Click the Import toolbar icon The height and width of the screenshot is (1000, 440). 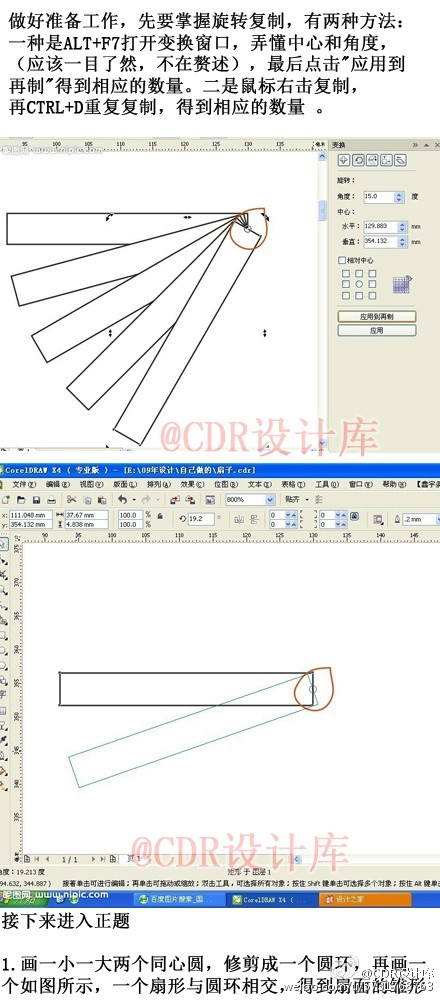click(x=175, y=500)
